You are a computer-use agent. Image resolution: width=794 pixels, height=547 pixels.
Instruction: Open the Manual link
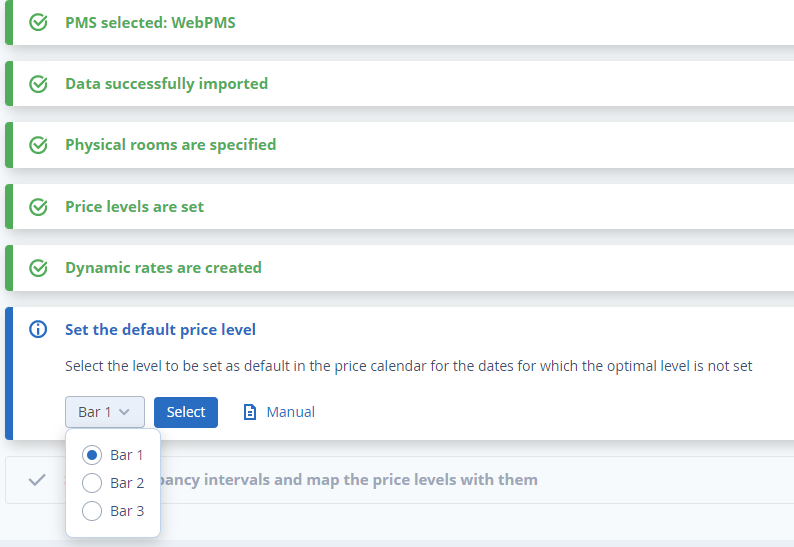290,412
